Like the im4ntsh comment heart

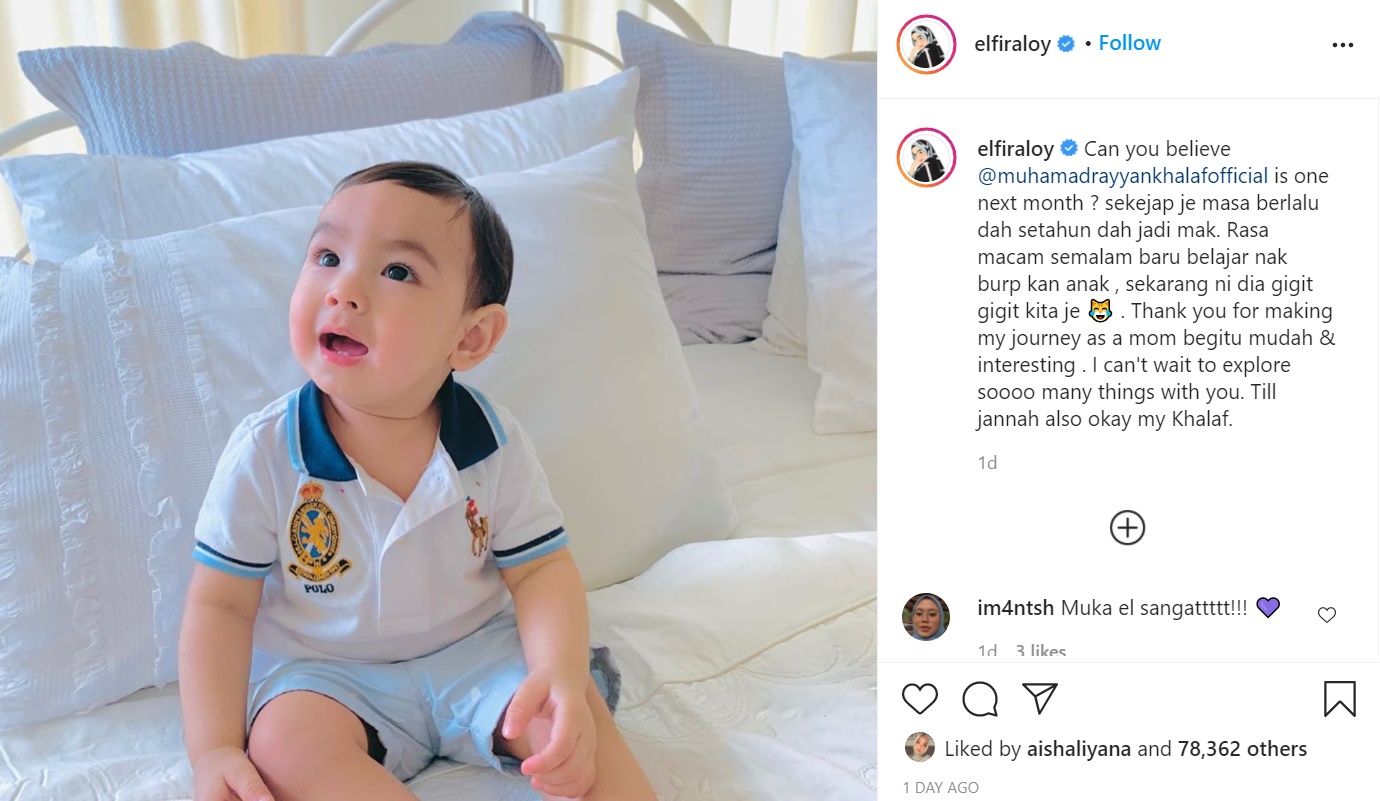(x=1327, y=615)
